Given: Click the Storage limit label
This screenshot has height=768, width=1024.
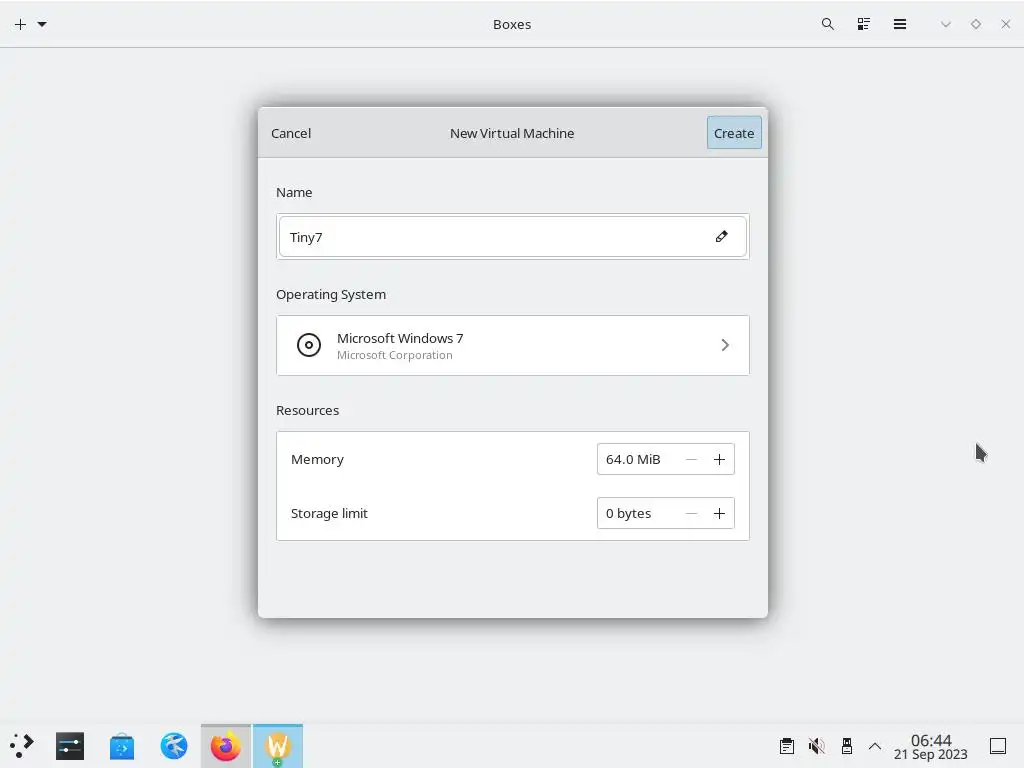Looking at the screenshot, I should click(329, 513).
